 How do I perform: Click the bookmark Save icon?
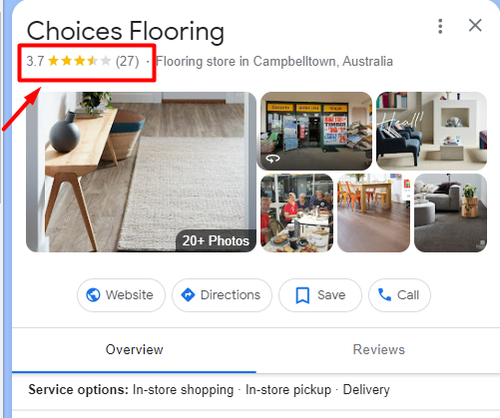click(303, 295)
